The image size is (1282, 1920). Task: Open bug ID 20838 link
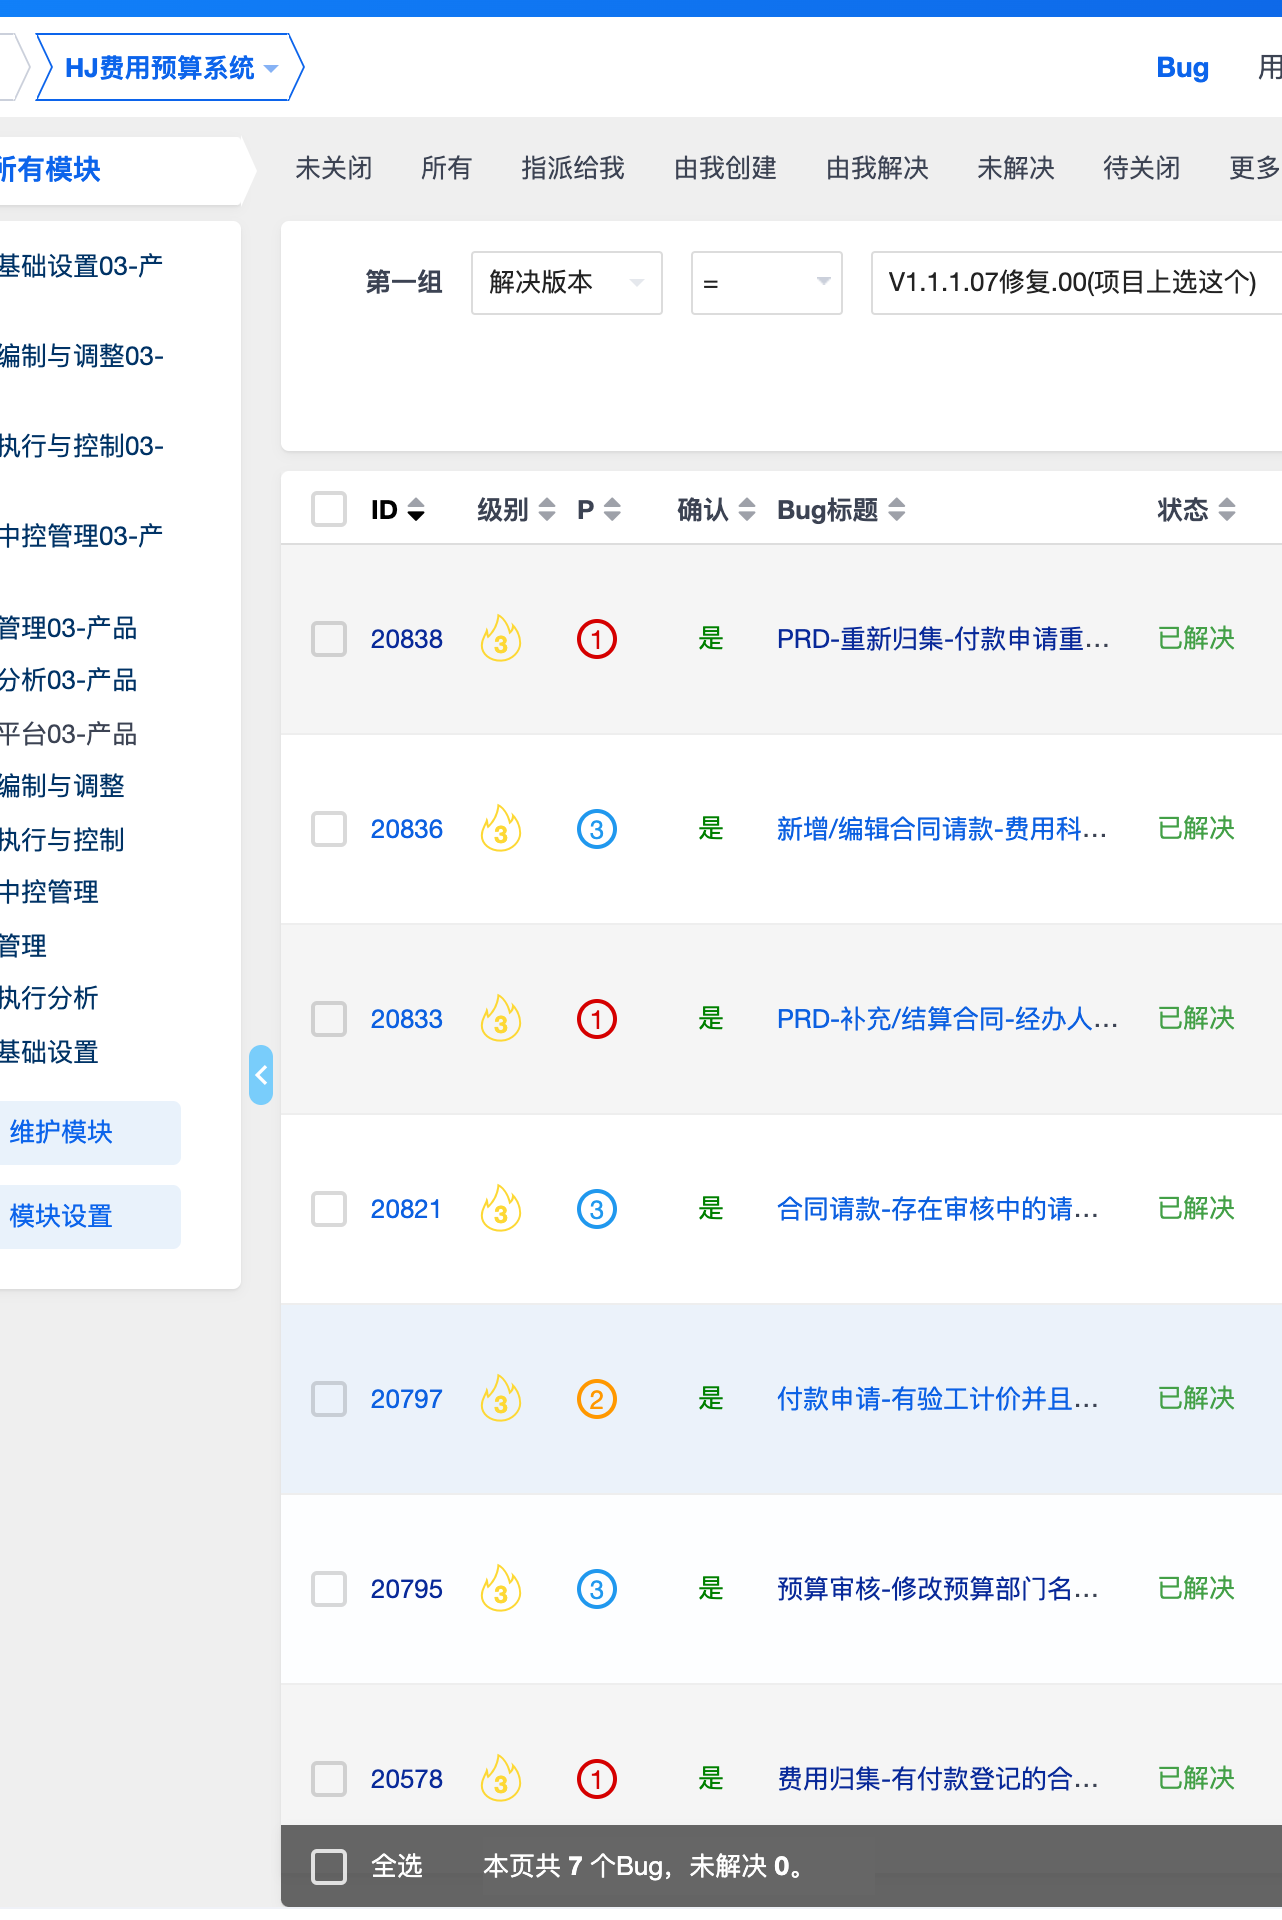(x=406, y=639)
